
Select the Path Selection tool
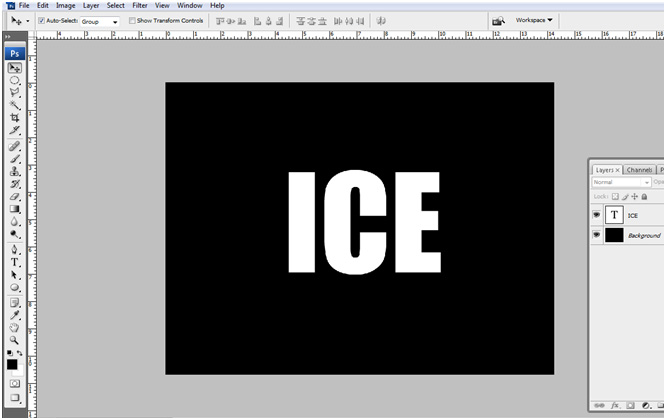click(15, 275)
